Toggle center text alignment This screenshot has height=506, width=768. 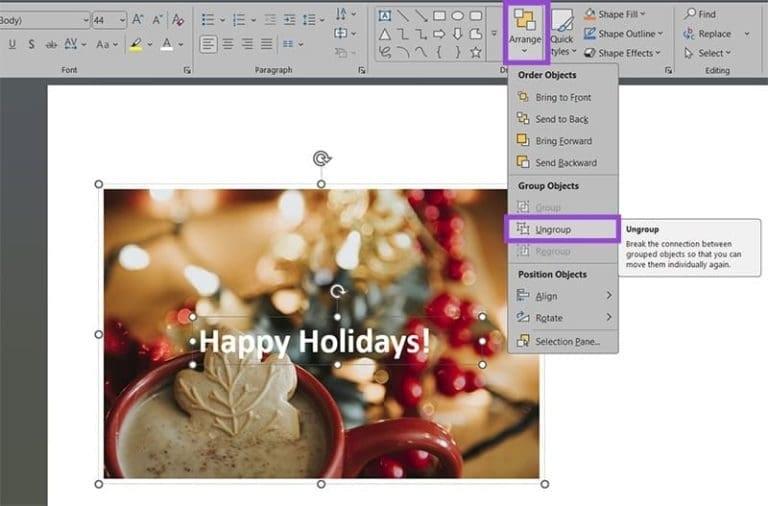click(x=228, y=44)
